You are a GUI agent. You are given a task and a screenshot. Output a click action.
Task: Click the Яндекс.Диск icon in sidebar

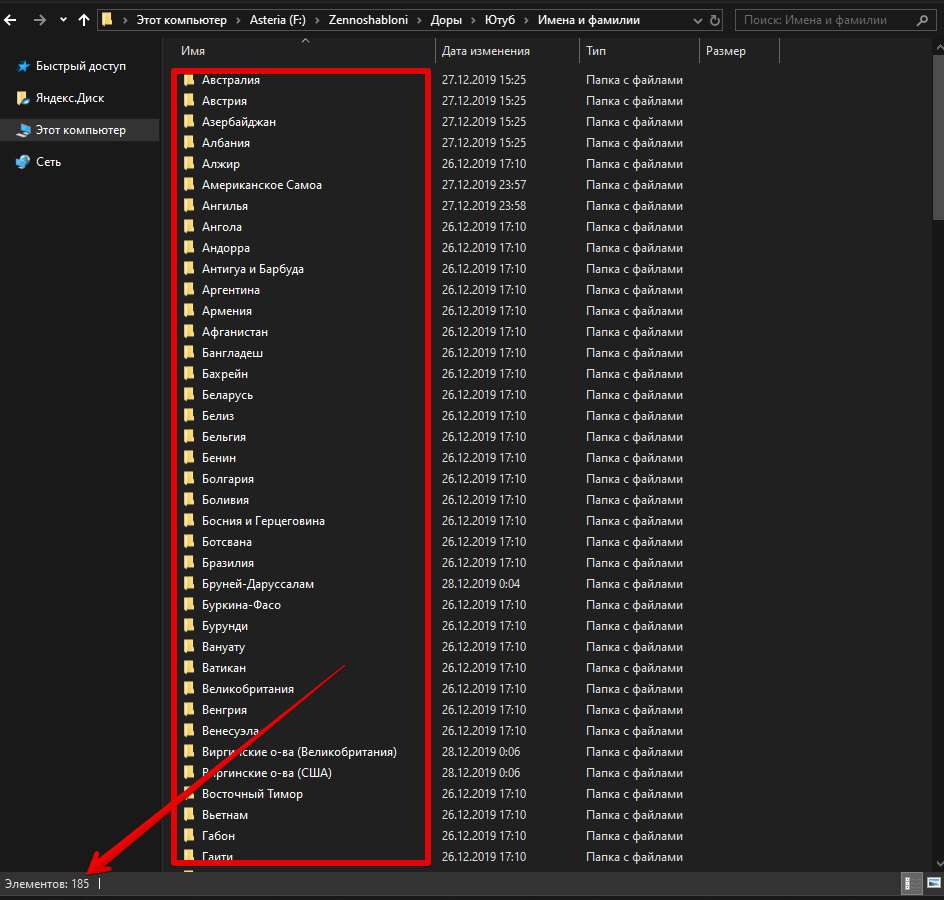point(23,98)
